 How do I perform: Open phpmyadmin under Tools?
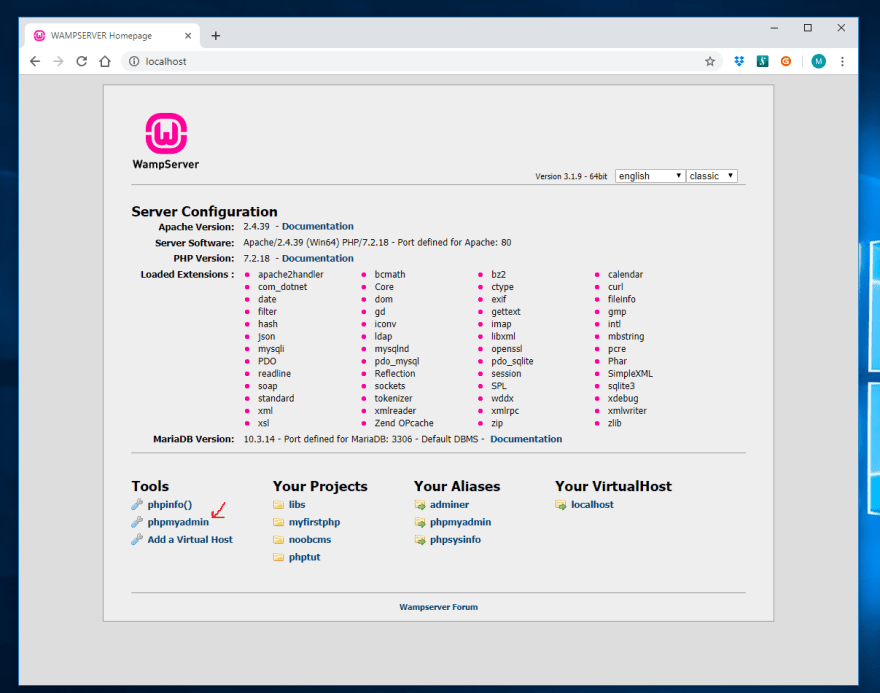click(178, 522)
